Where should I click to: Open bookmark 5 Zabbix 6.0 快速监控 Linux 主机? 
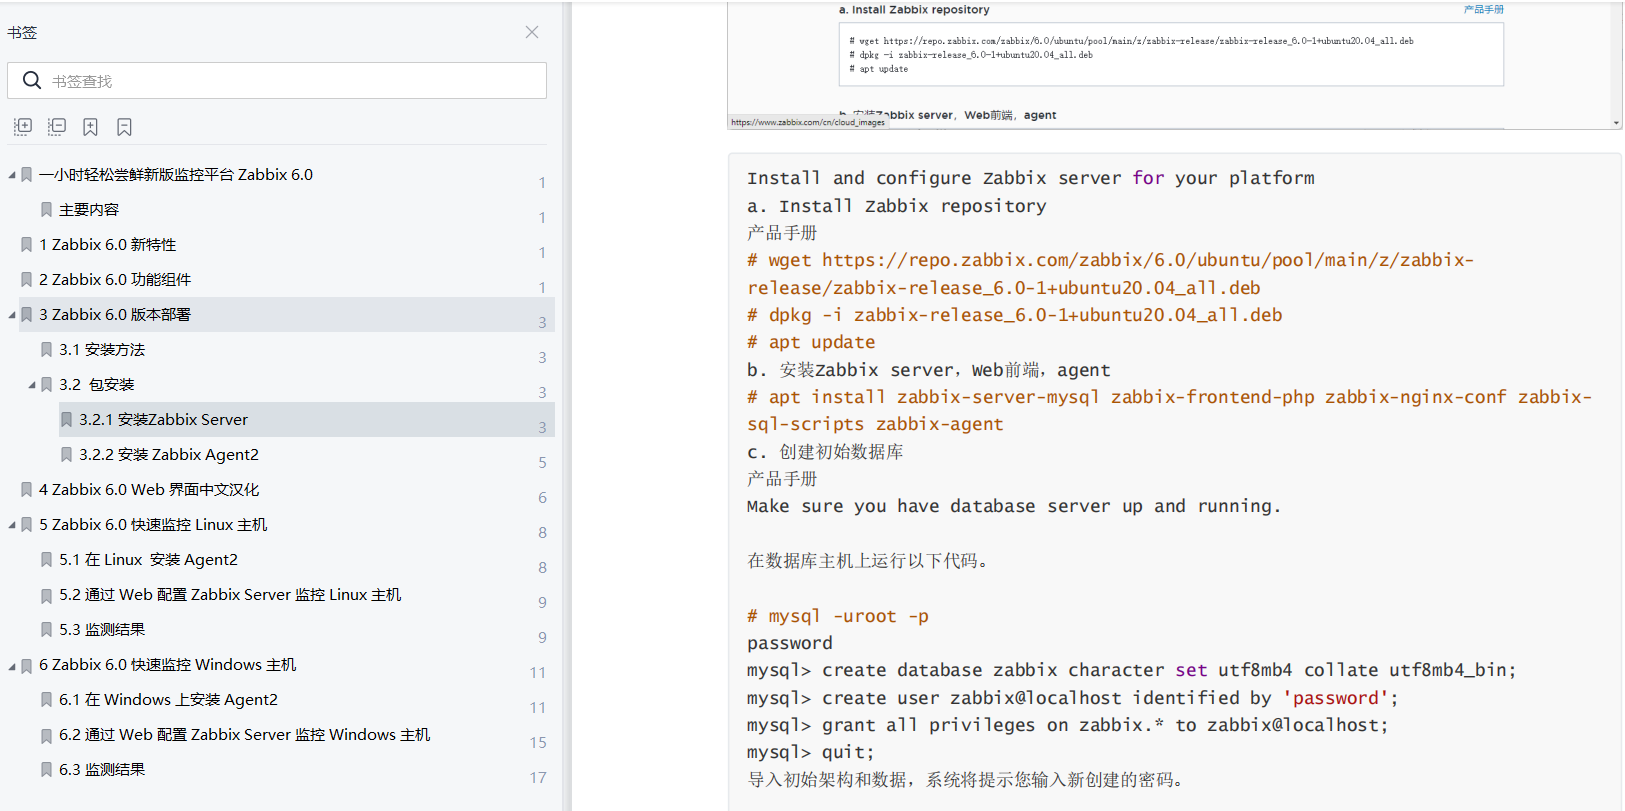point(153,524)
